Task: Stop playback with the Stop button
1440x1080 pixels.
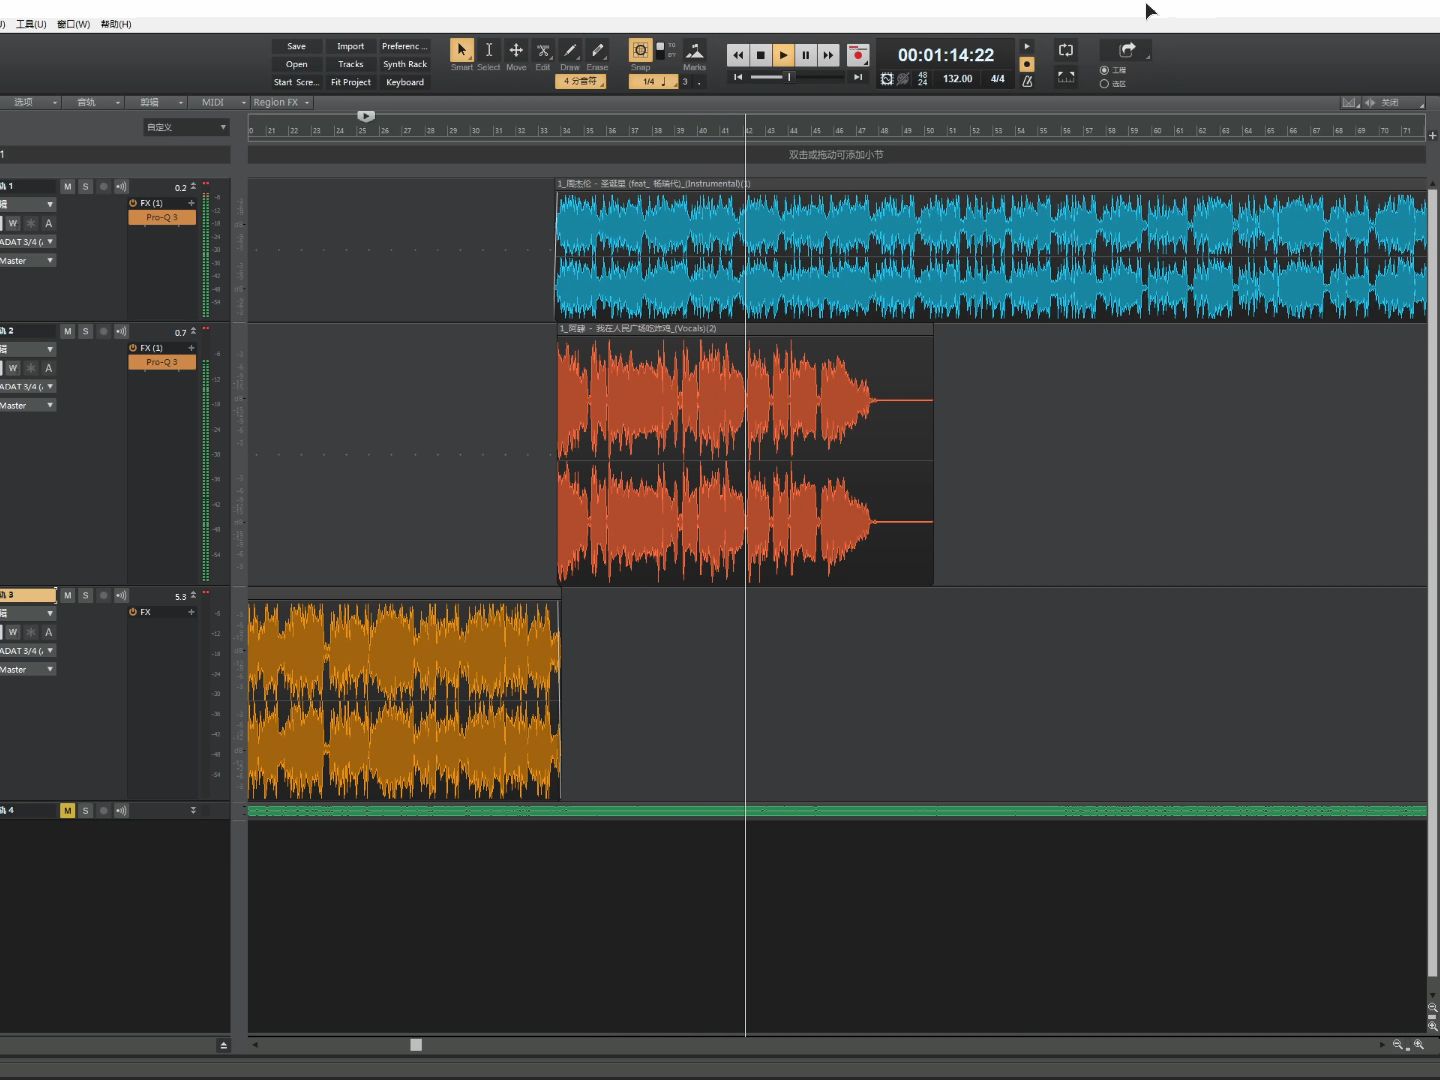Action: coord(761,55)
